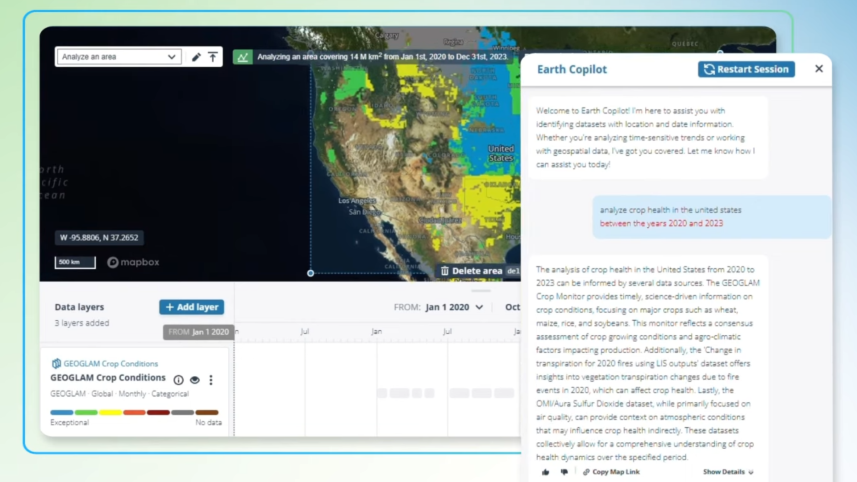Click the green analysis chart icon

242,57
